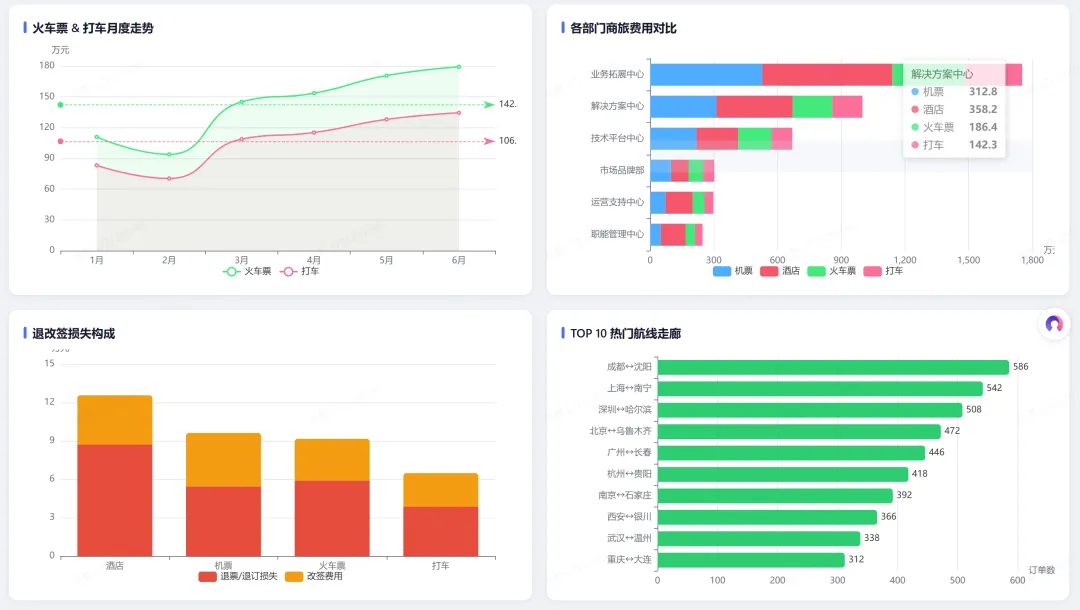The height and width of the screenshot is (610, 1080).
Task: Click the 火车票 June data point
Action: pos(459,67)
